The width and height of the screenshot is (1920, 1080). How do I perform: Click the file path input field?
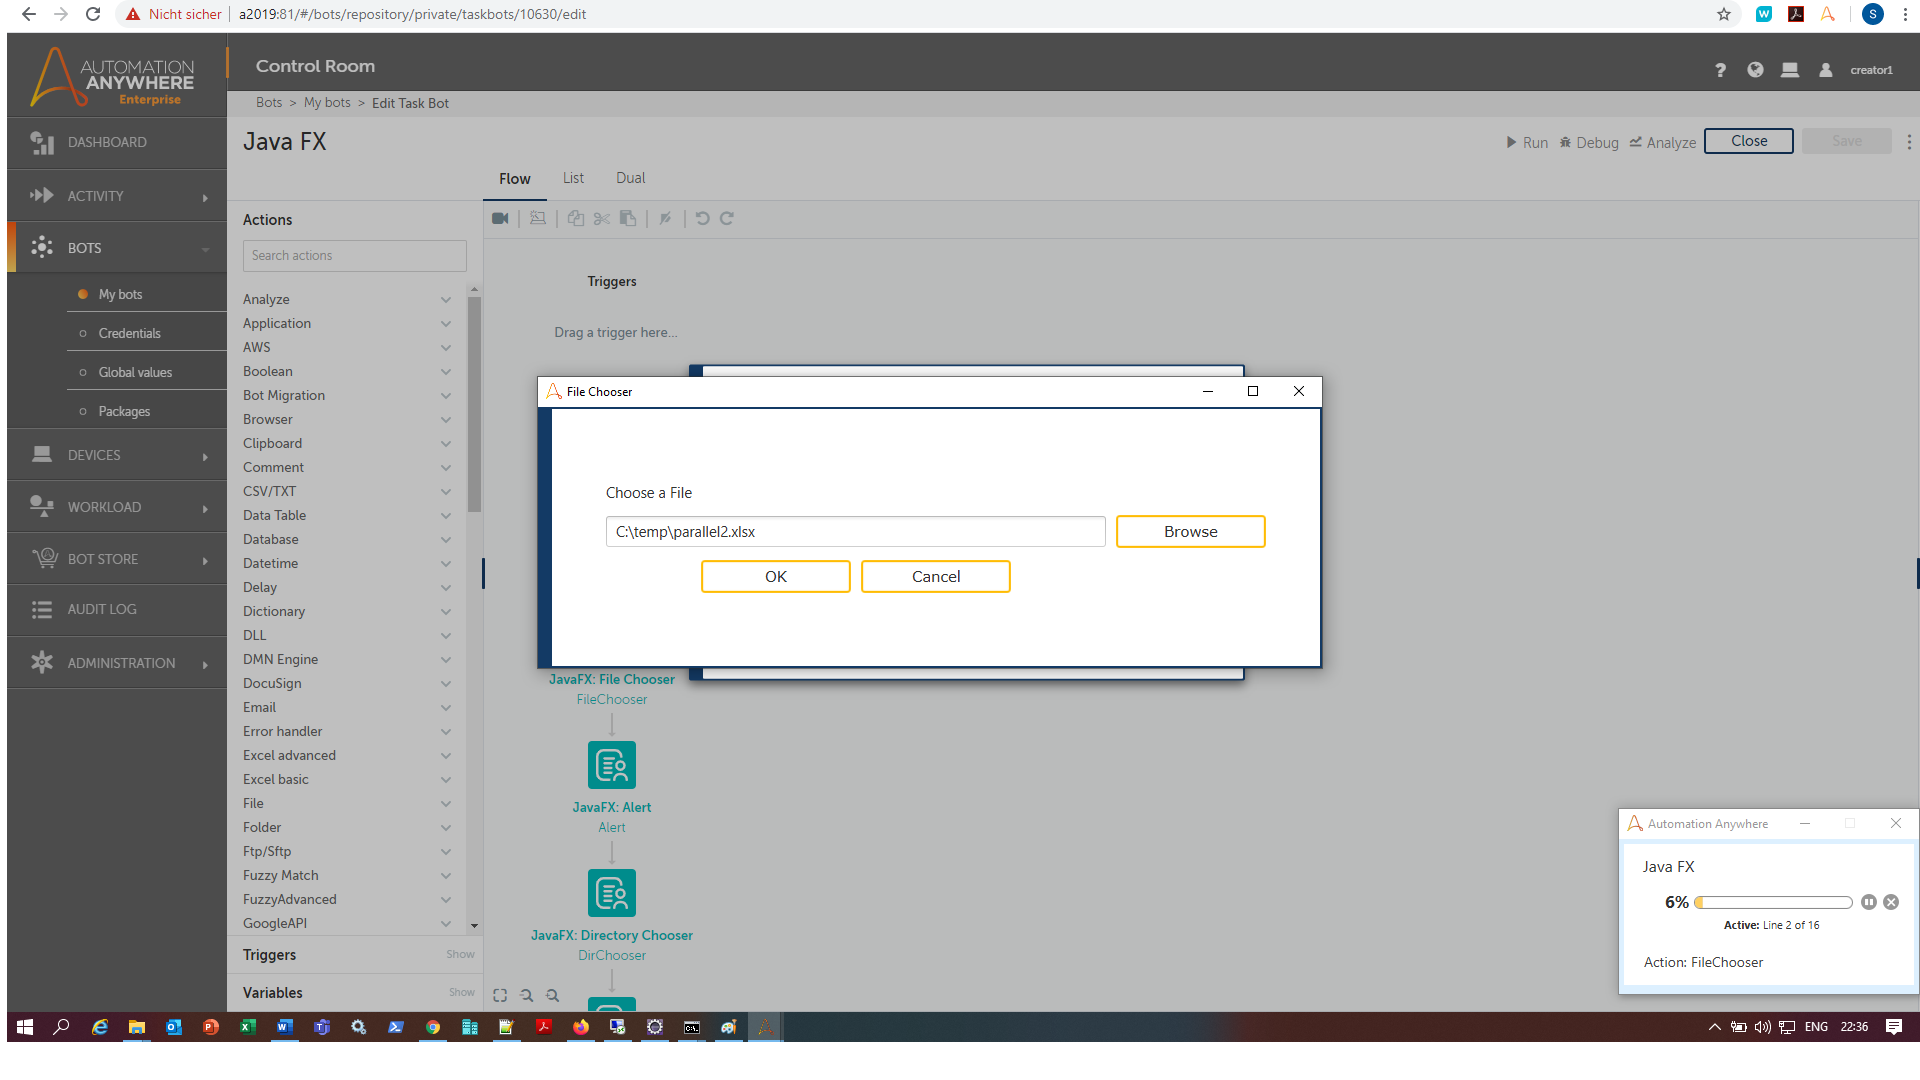855,532
